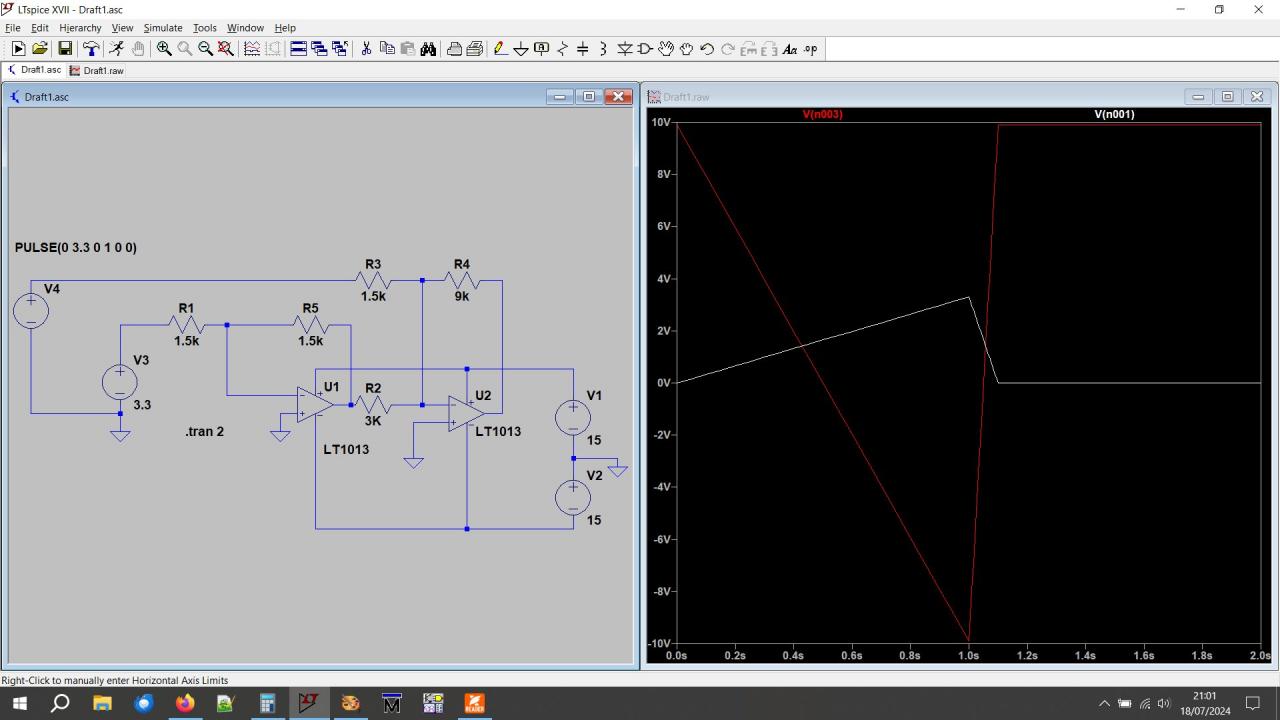Screen dimensions: 1280x720
Task: Click the V(n001) trace label
Action: (1114, 114)
